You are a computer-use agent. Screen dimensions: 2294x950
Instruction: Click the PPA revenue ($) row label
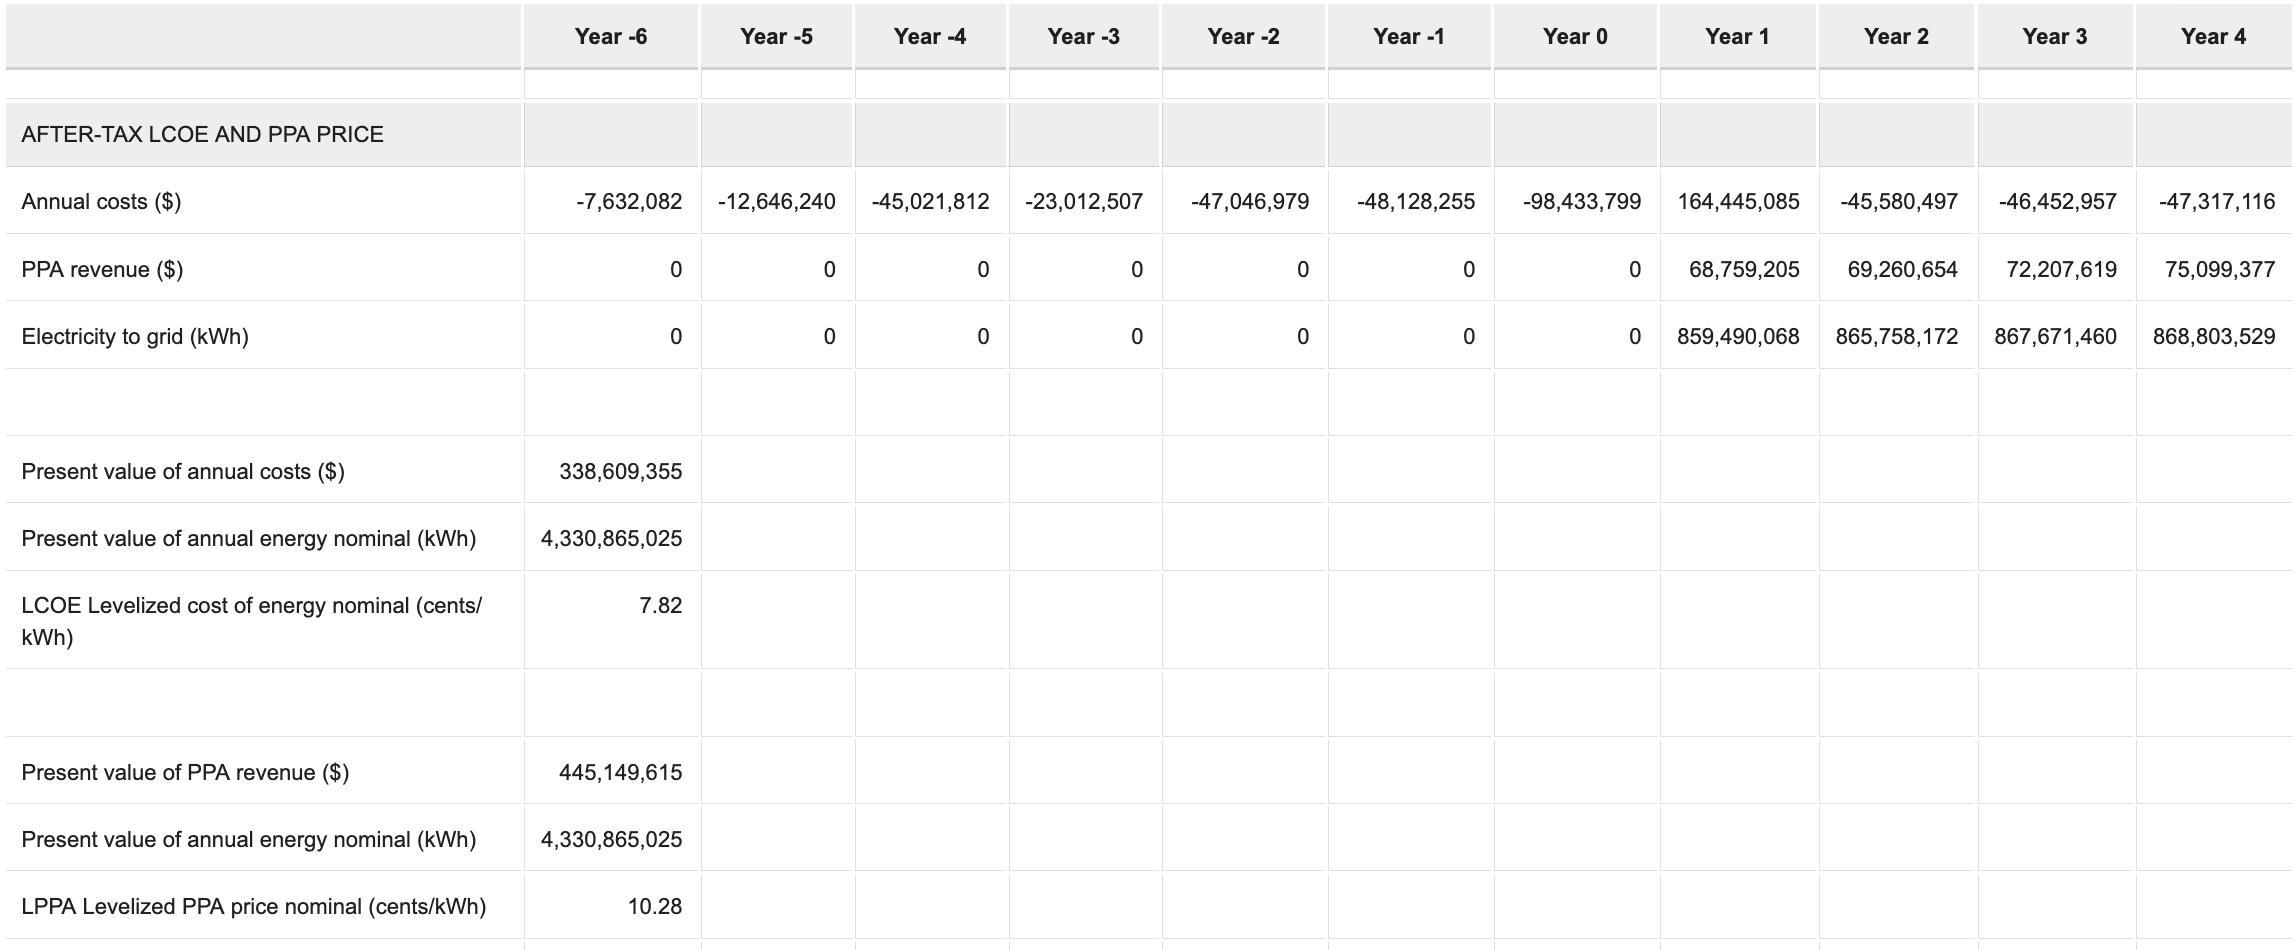coord(102,270)
